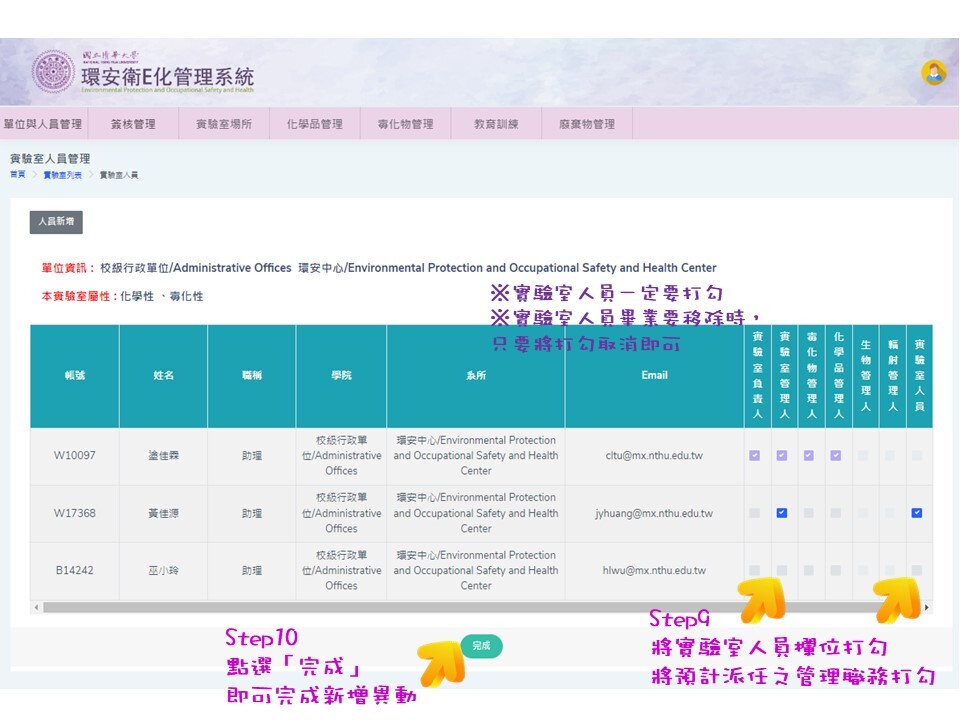Expand the 實驗室場所 navigation menu

click(x=224, y=124)
